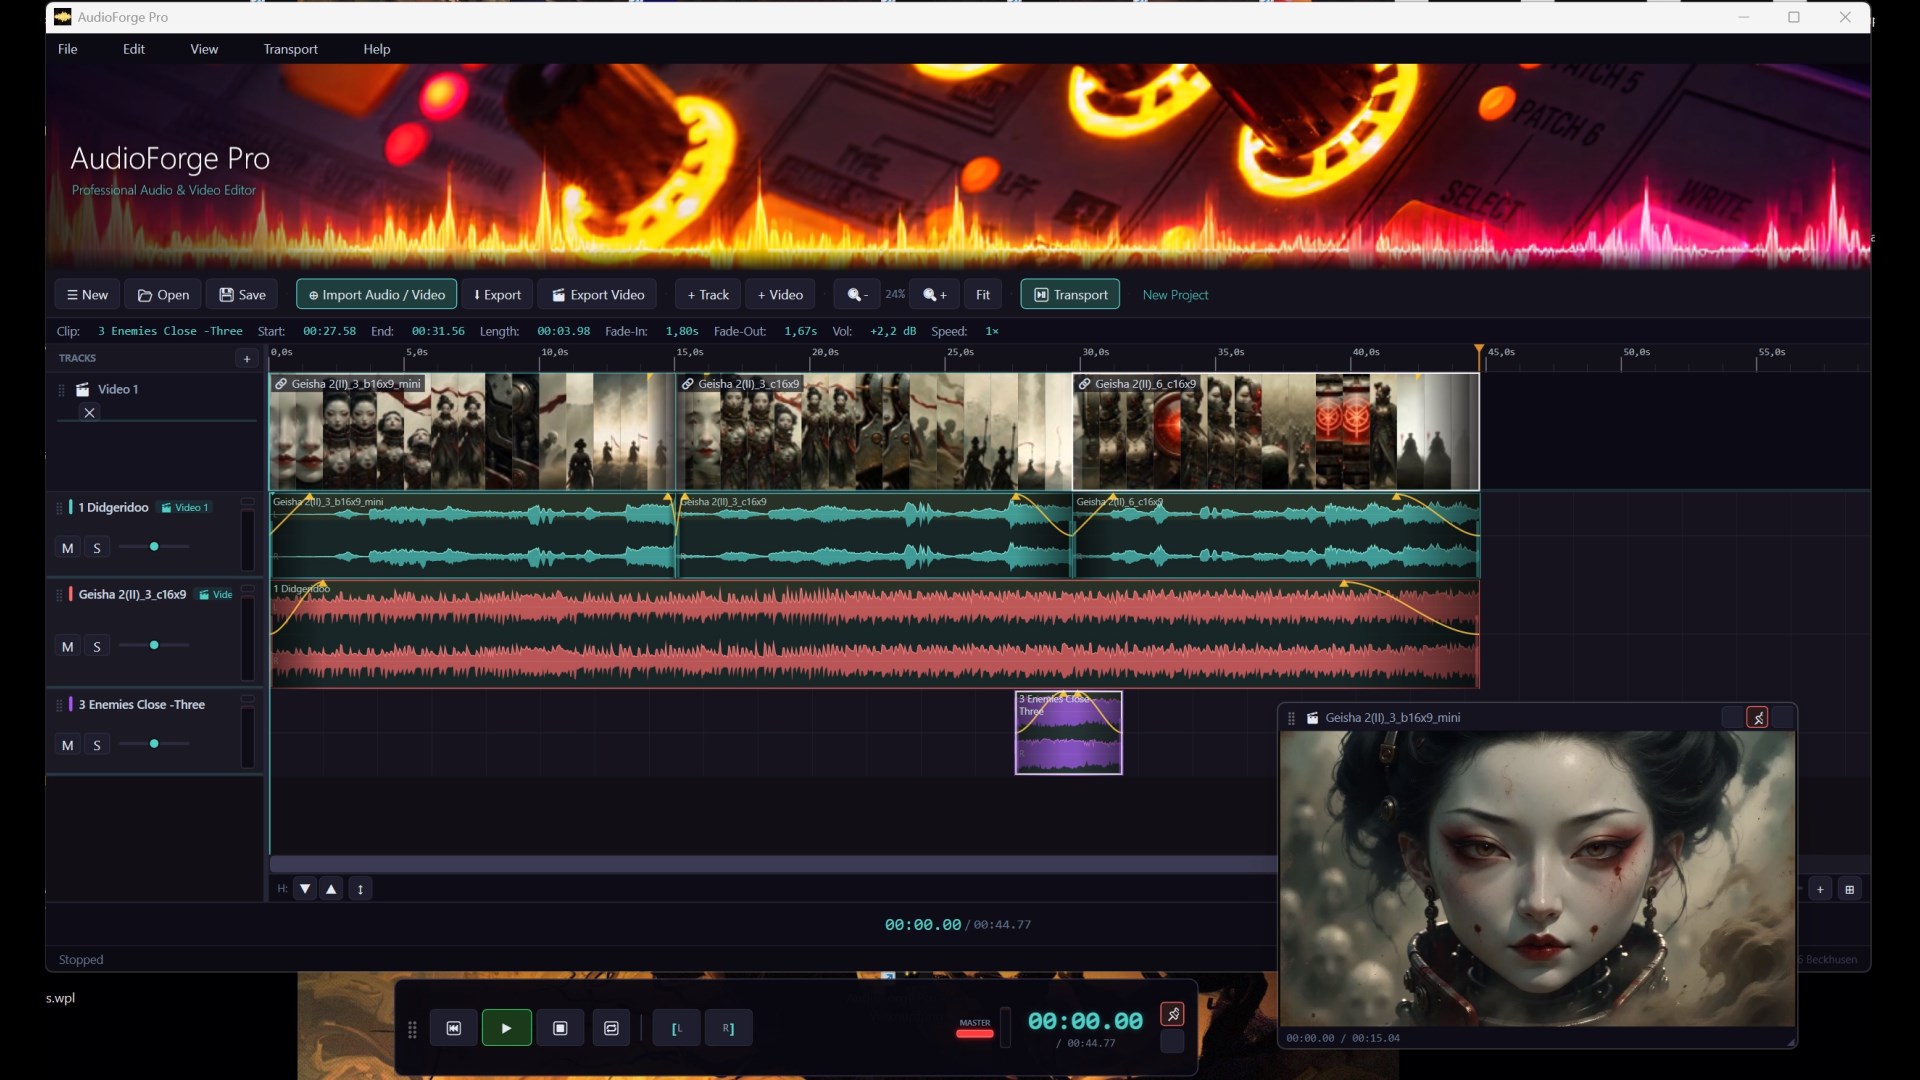Click Import Audio / Video button
Image resolution: width=1920 pixels, height=1080 pixels.
click(377, 295)
